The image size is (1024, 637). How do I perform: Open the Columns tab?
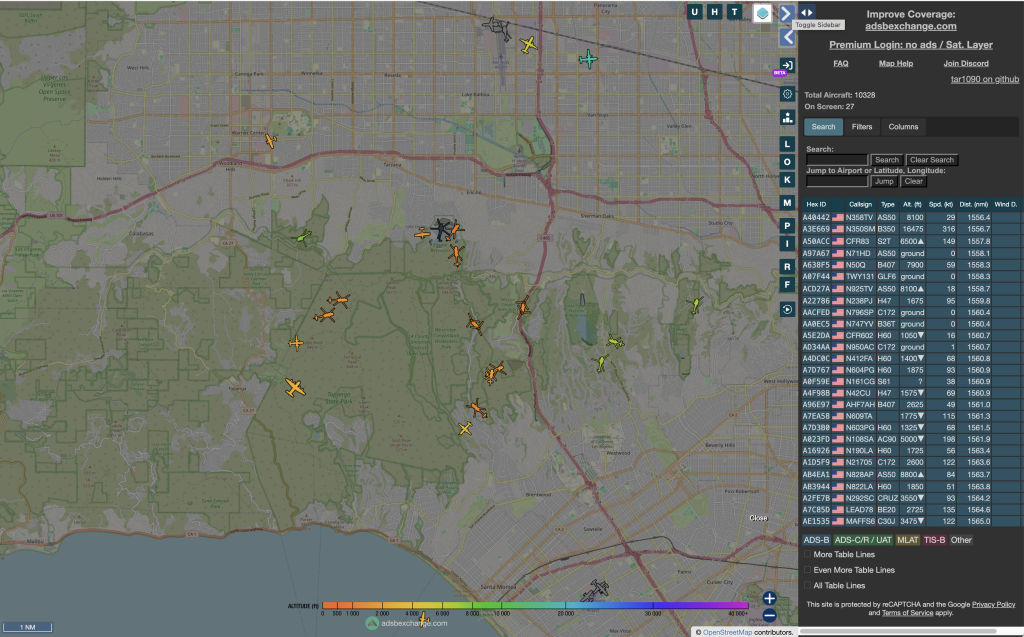pos(903,127)
